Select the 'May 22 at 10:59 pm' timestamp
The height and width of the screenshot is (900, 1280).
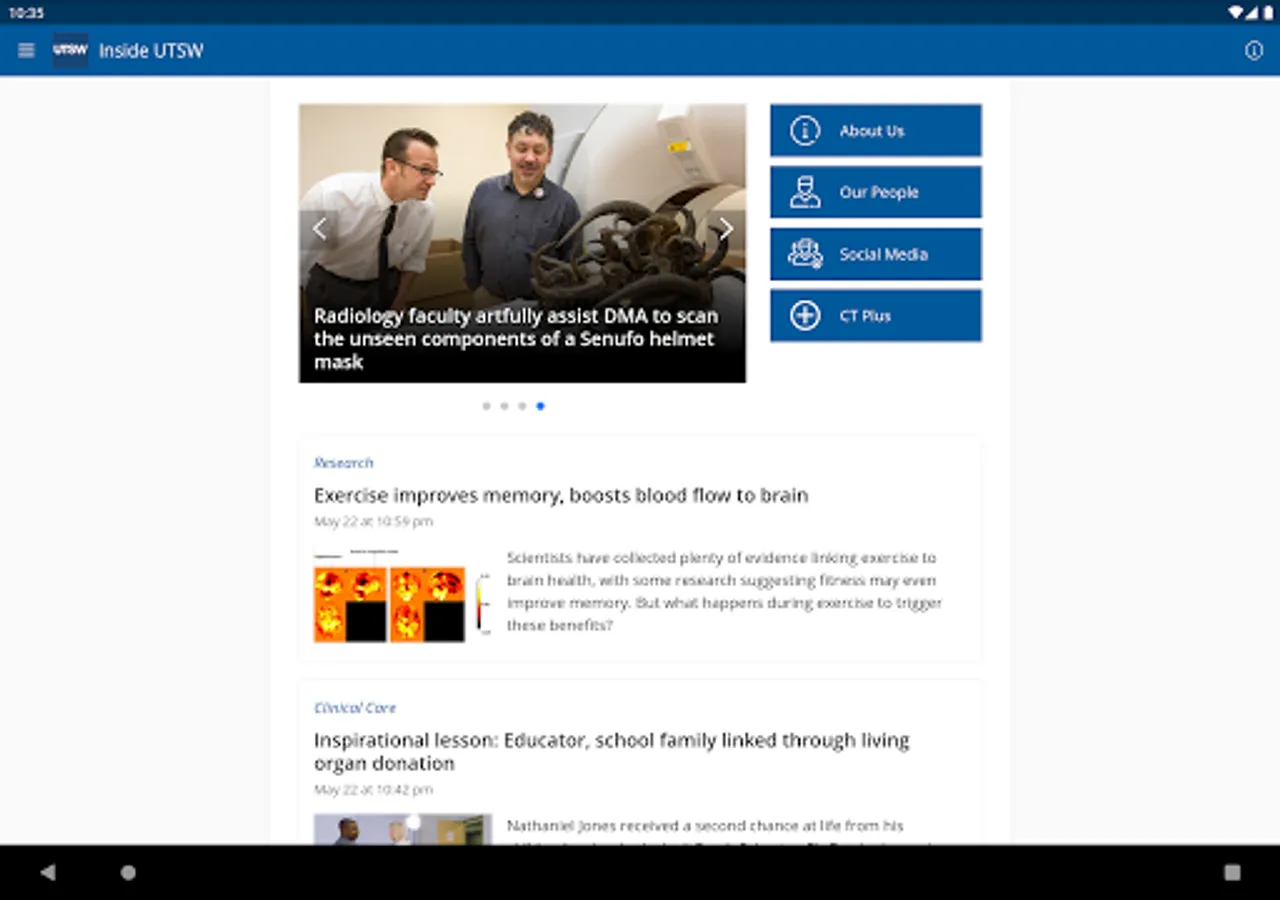pos(373,522)
